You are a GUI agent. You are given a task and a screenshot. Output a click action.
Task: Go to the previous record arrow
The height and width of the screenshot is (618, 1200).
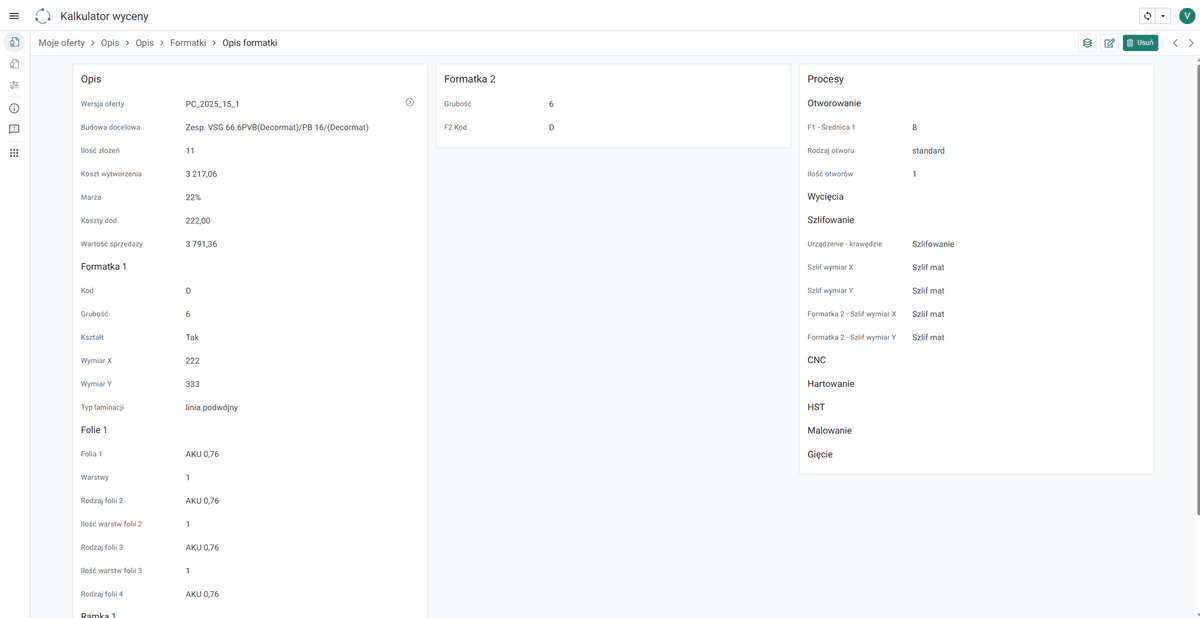coord(1175,43)
